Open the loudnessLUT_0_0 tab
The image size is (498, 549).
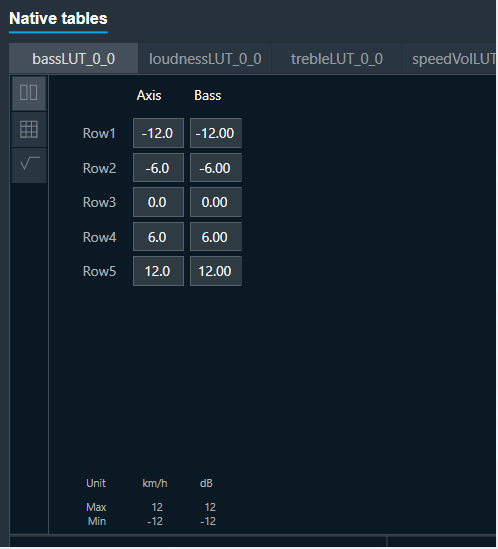(x=205, y=59)
